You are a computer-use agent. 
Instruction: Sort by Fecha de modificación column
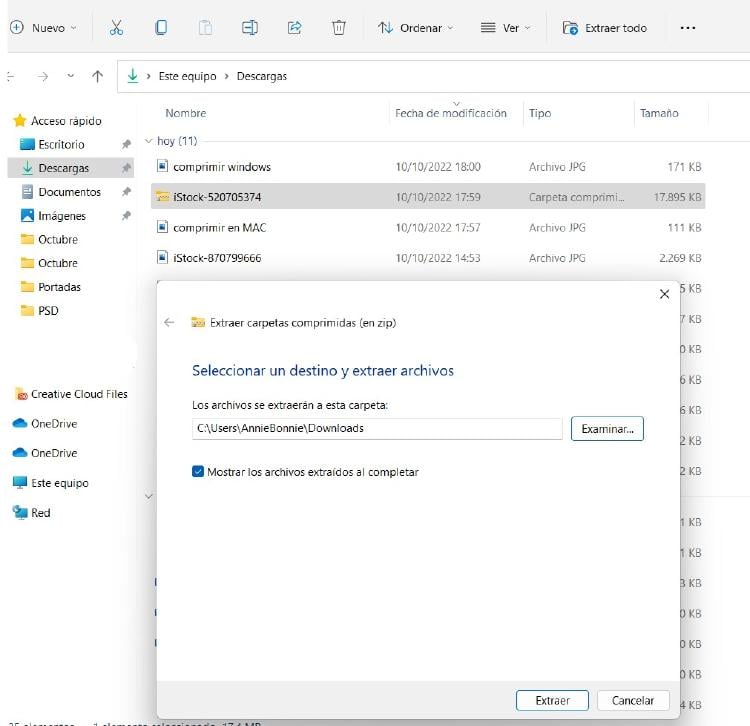[x=451, y=113]
